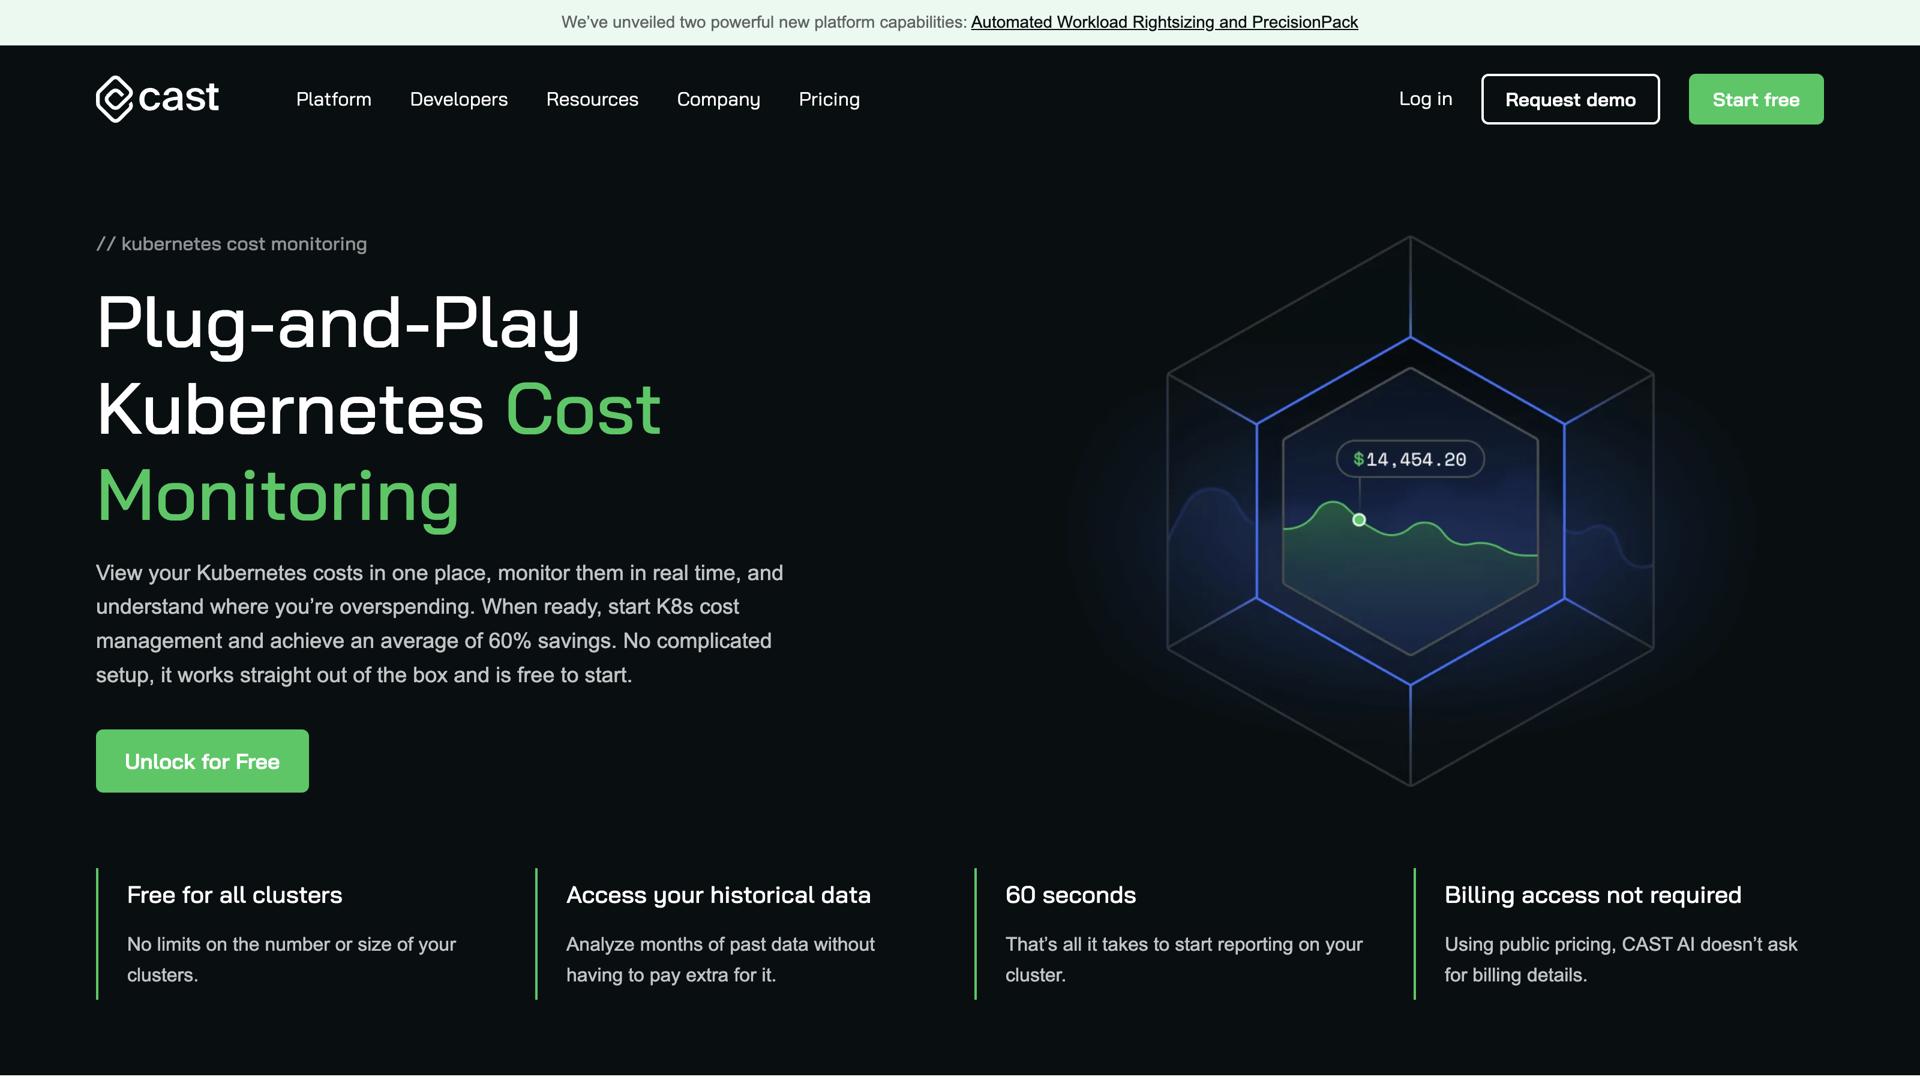Click Unlock for Free button
This screenshot has width=1920, height=1080.
(202, 761)
